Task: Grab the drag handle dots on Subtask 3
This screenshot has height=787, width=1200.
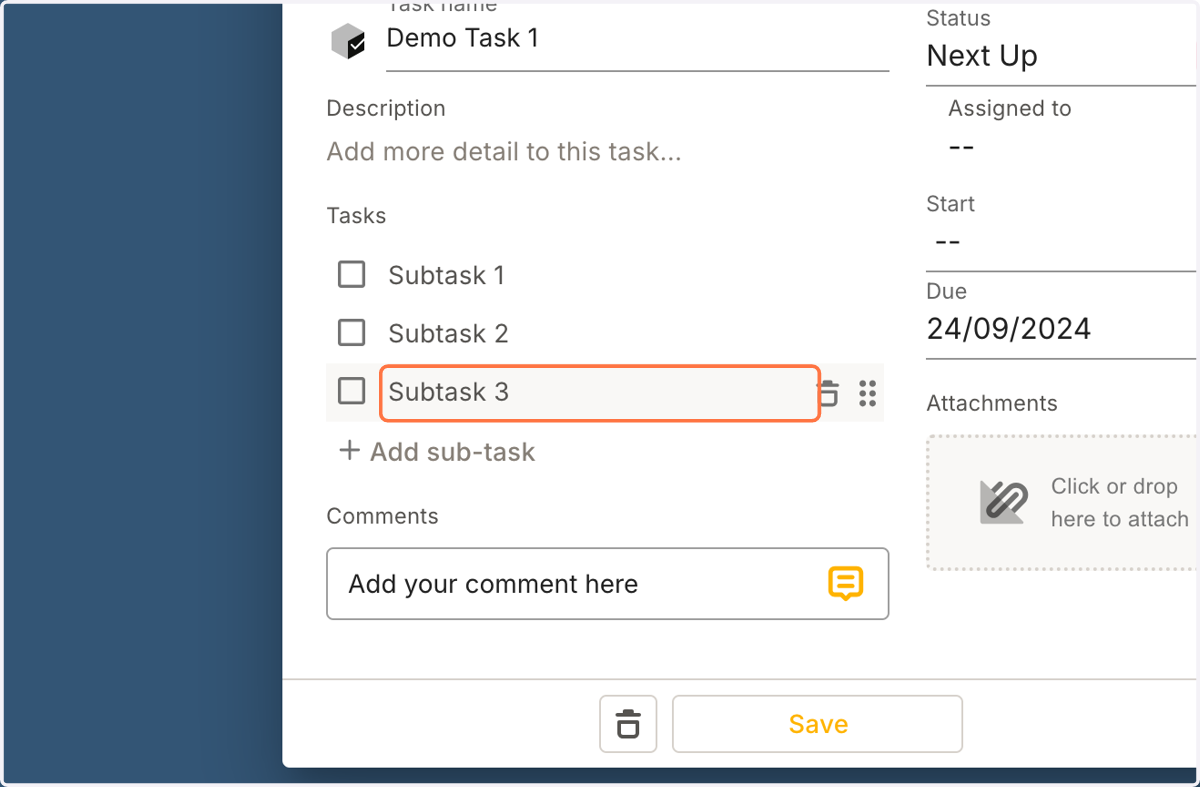Action: [867, 393]
